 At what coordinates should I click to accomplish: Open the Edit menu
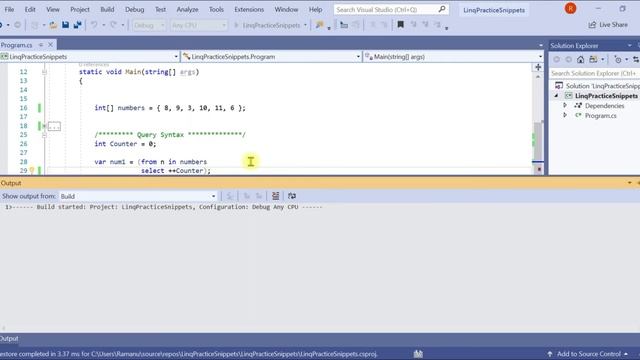click(30, 9)
